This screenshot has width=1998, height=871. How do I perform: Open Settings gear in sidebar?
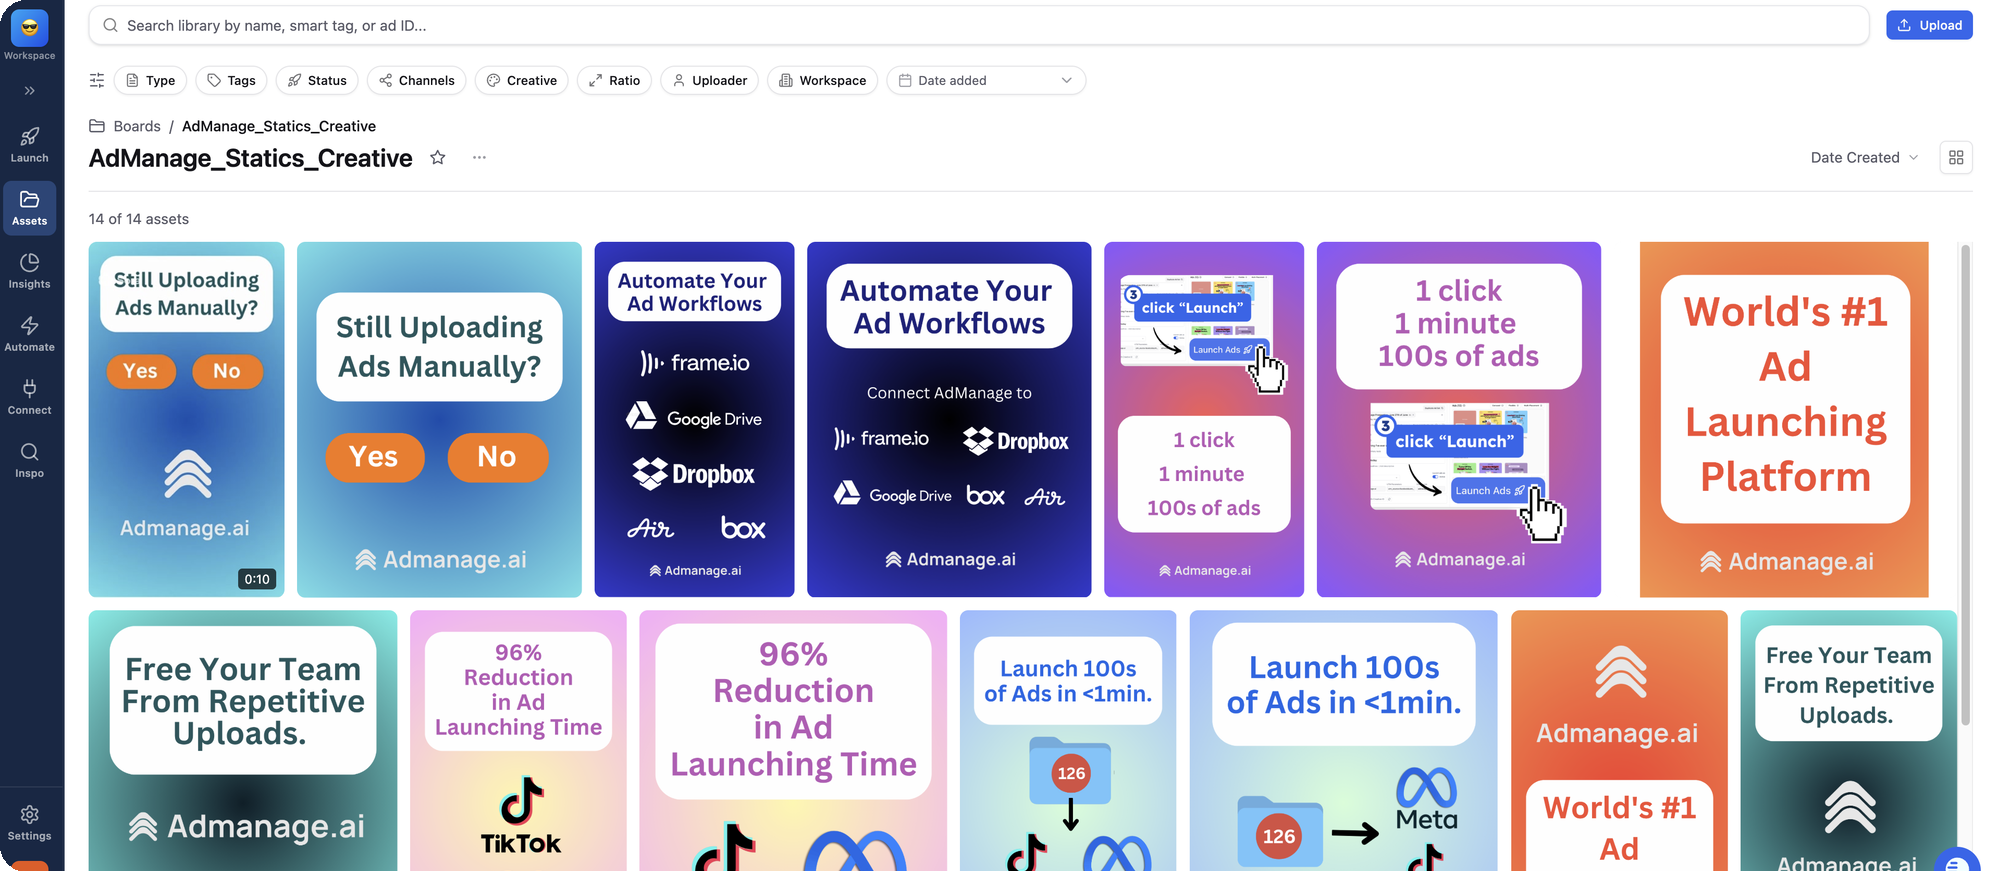coord(30,823)
